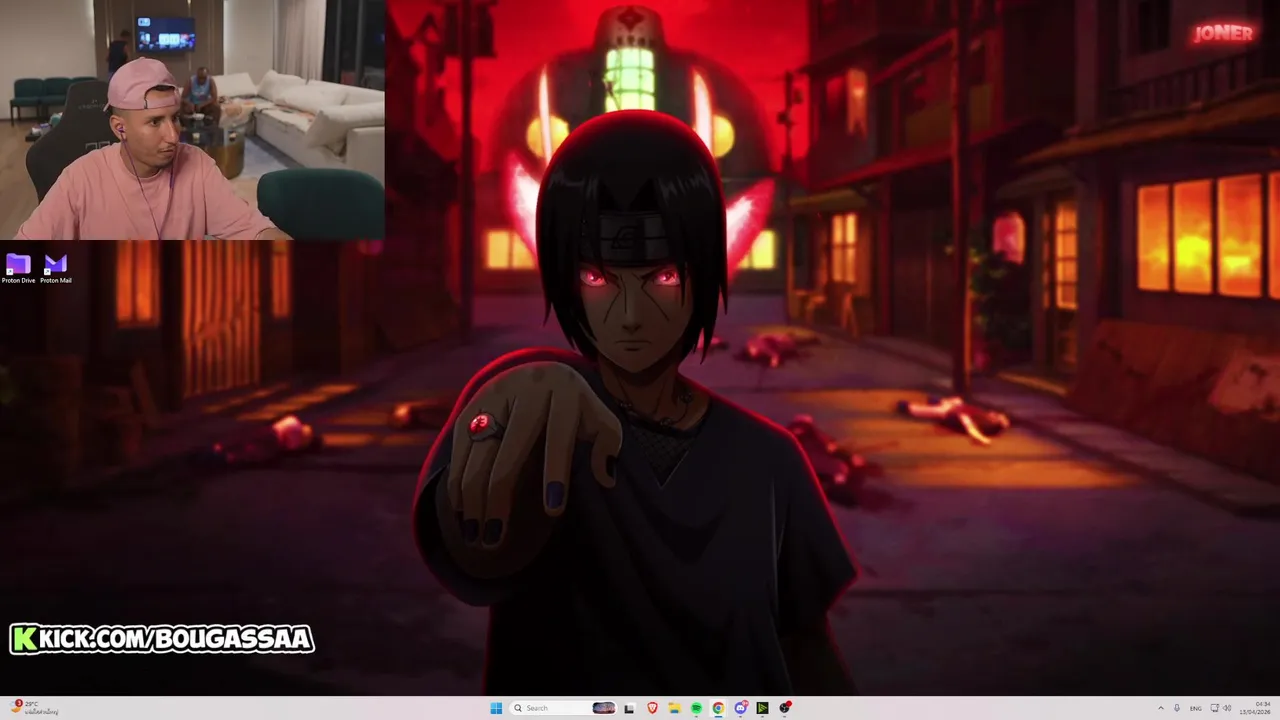
Task: Switch to Google Chrome on the taskbar
Action: 718,708
